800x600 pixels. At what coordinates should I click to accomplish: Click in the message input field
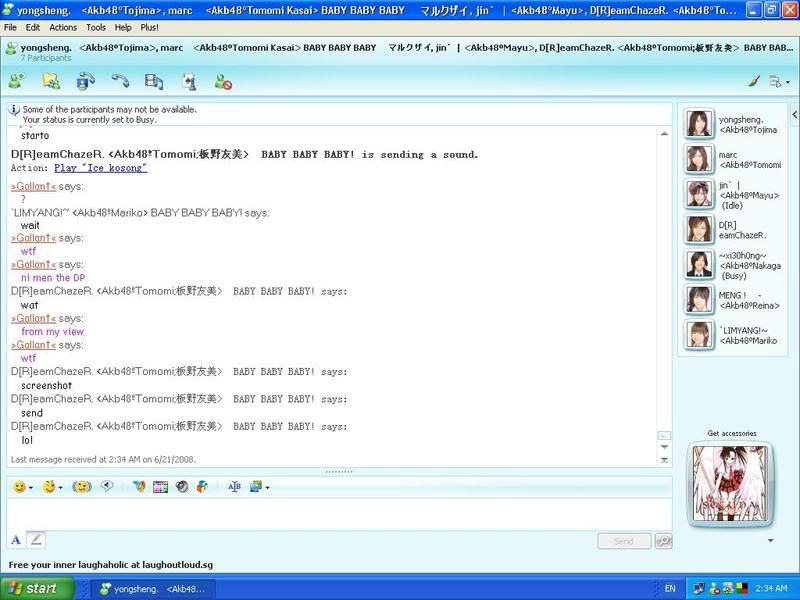coord(330,513)
